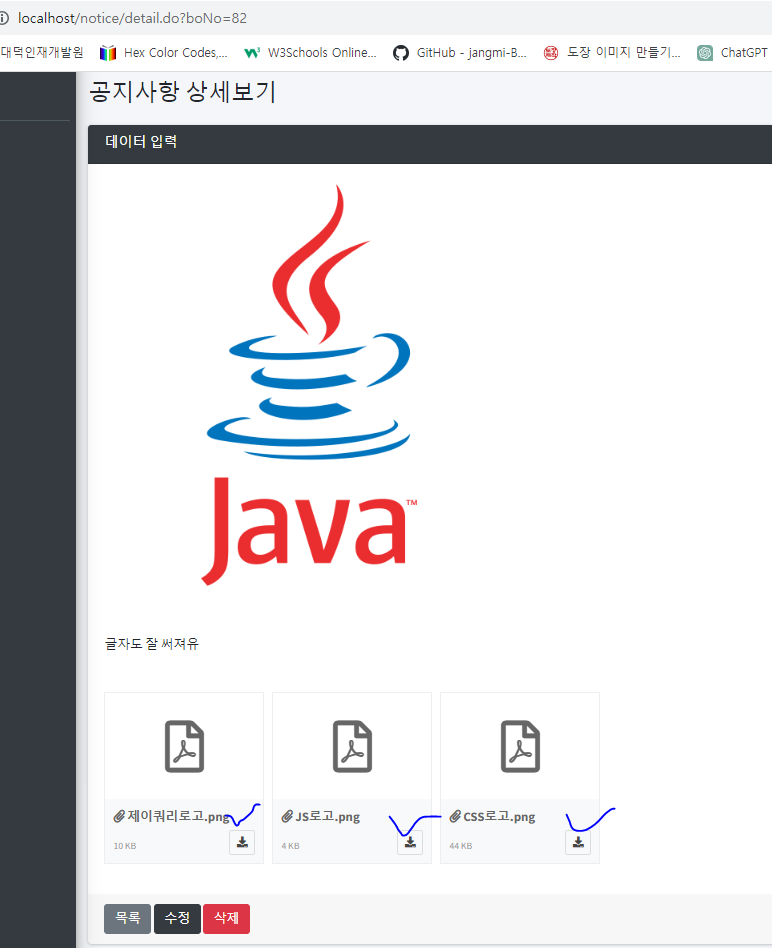Click the 제이쿼리로고.png file name
The width and height of the screenshot is (772, 948).
pos(179,817)
